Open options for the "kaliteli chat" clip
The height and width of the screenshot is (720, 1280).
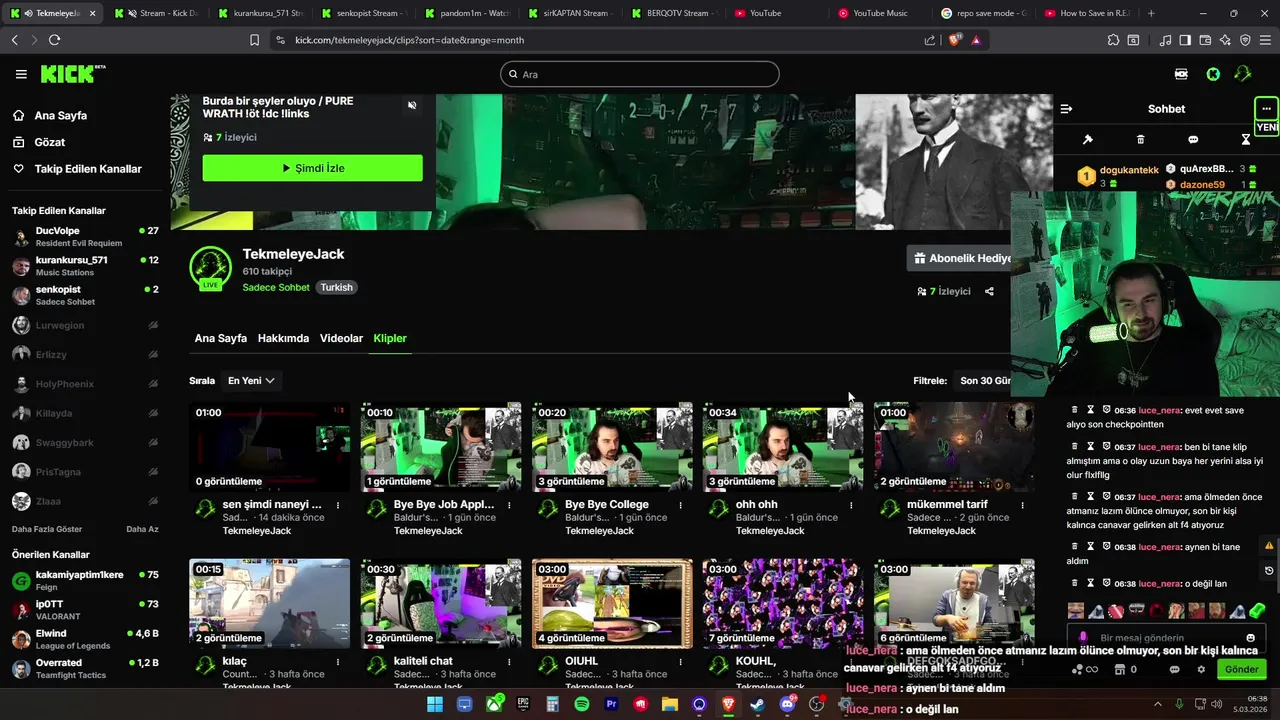click(x=509, y=662)
